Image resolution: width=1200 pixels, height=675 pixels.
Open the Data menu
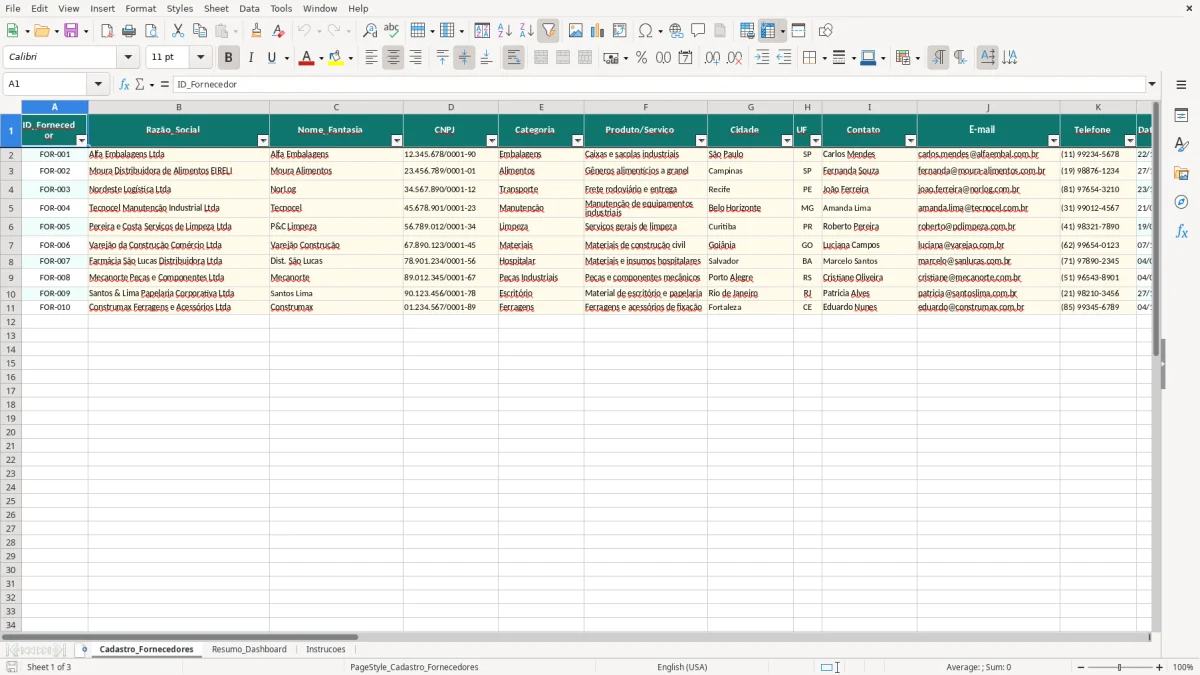pos(249,8)
